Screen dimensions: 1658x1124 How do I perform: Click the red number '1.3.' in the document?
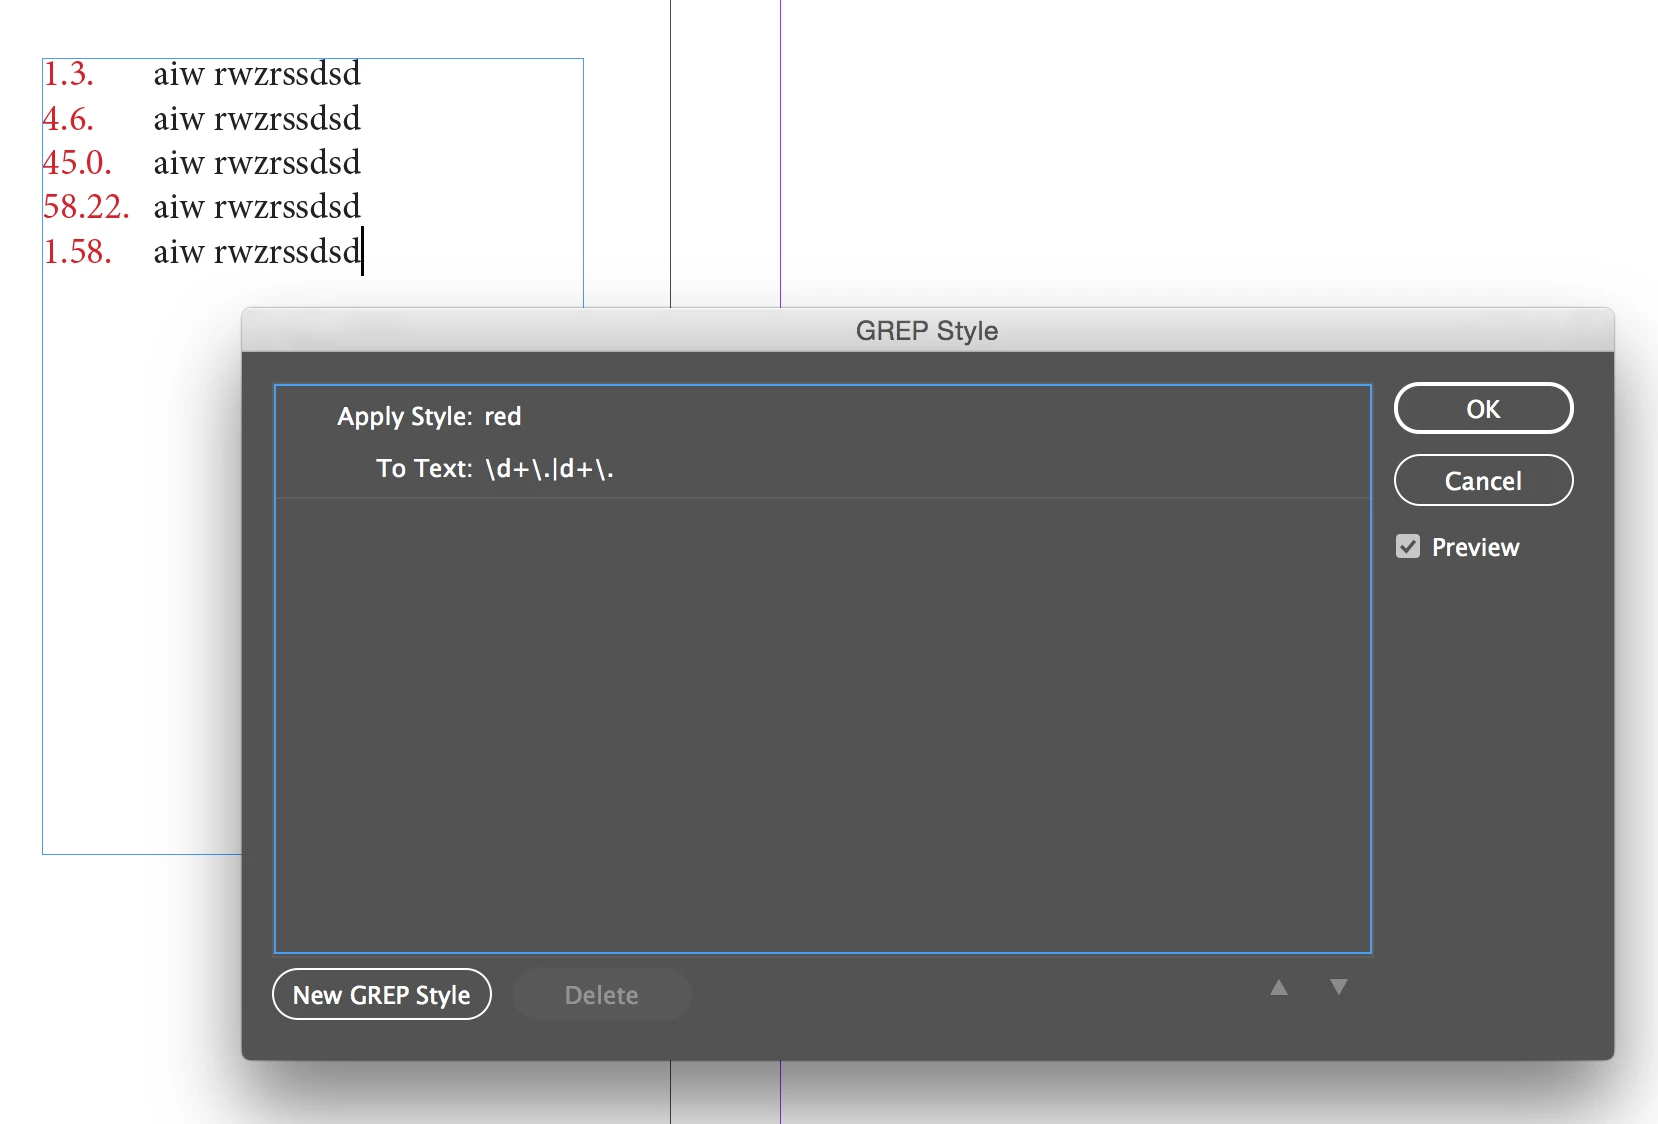(x=69, y=74)
